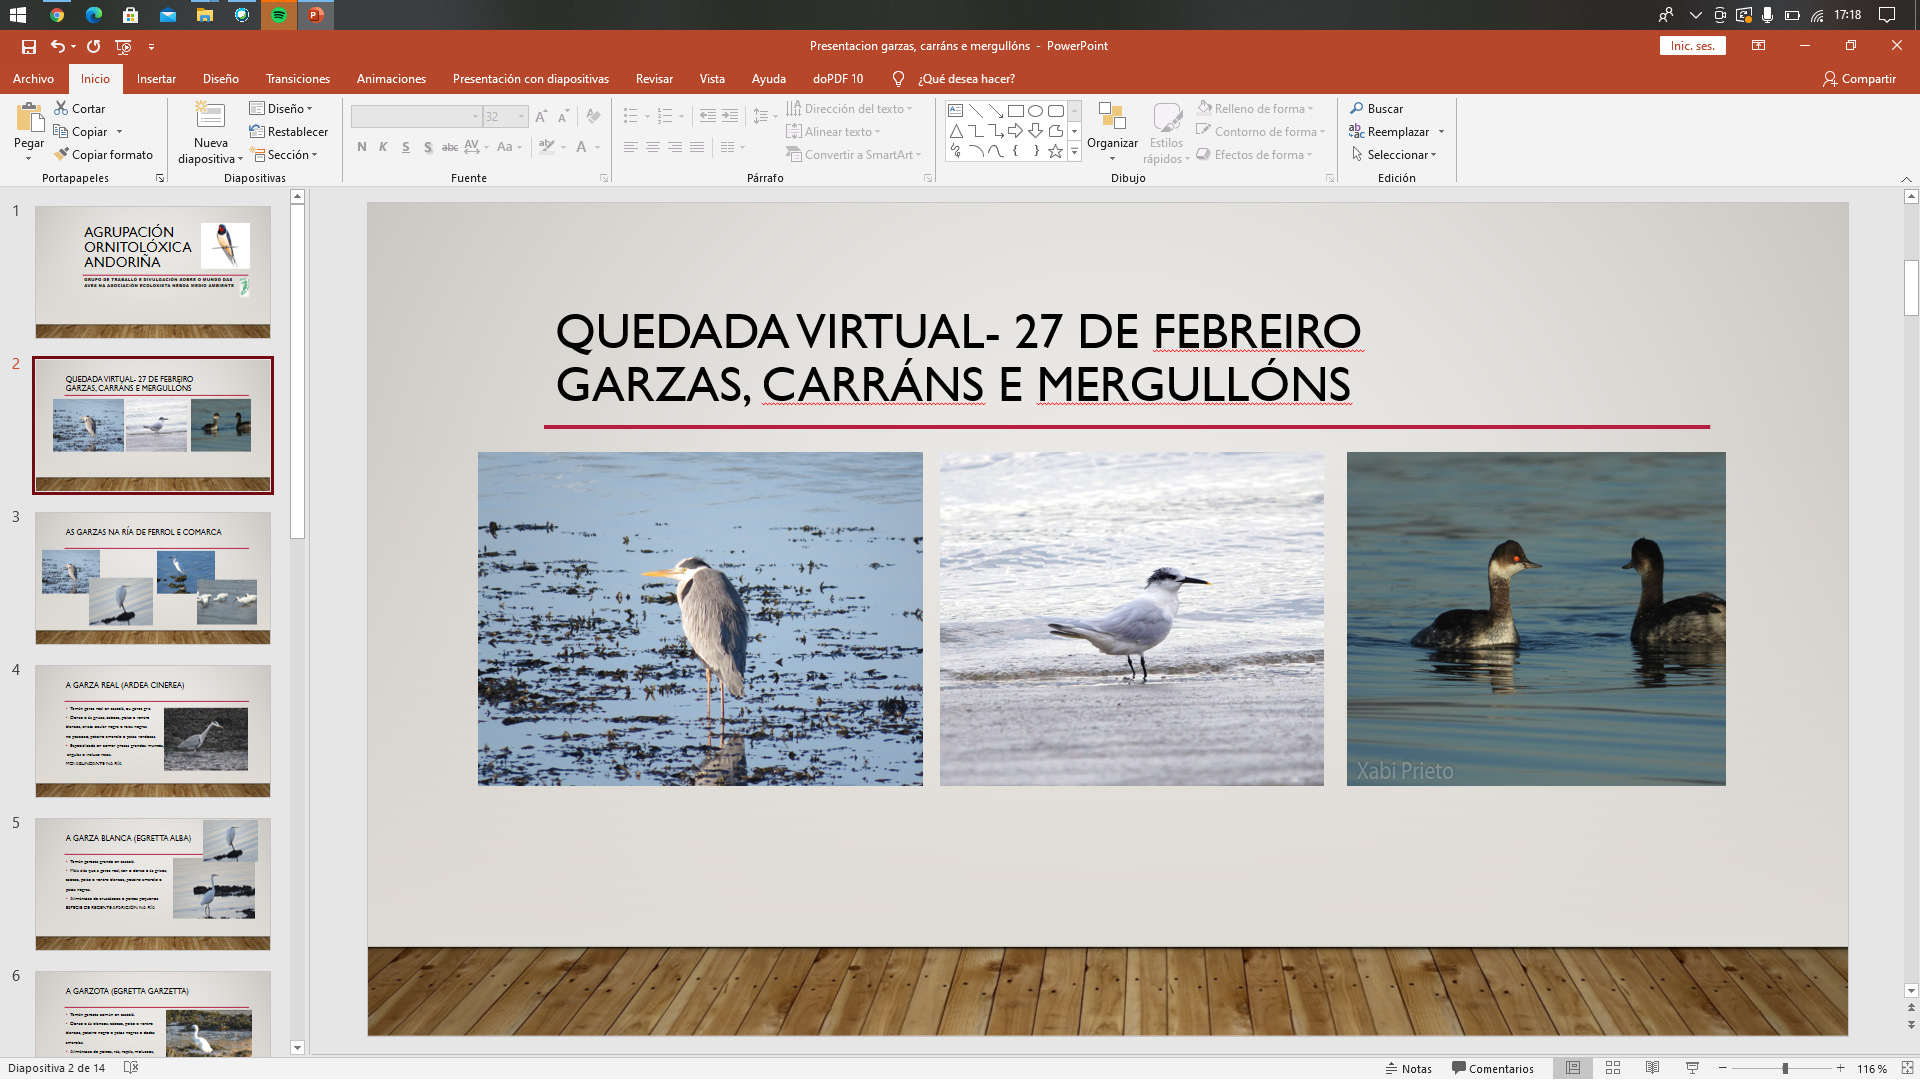Click Nueva diapositiva icon
The height and width of the screenshot is (1080, 1920).
tap(210, 116)
